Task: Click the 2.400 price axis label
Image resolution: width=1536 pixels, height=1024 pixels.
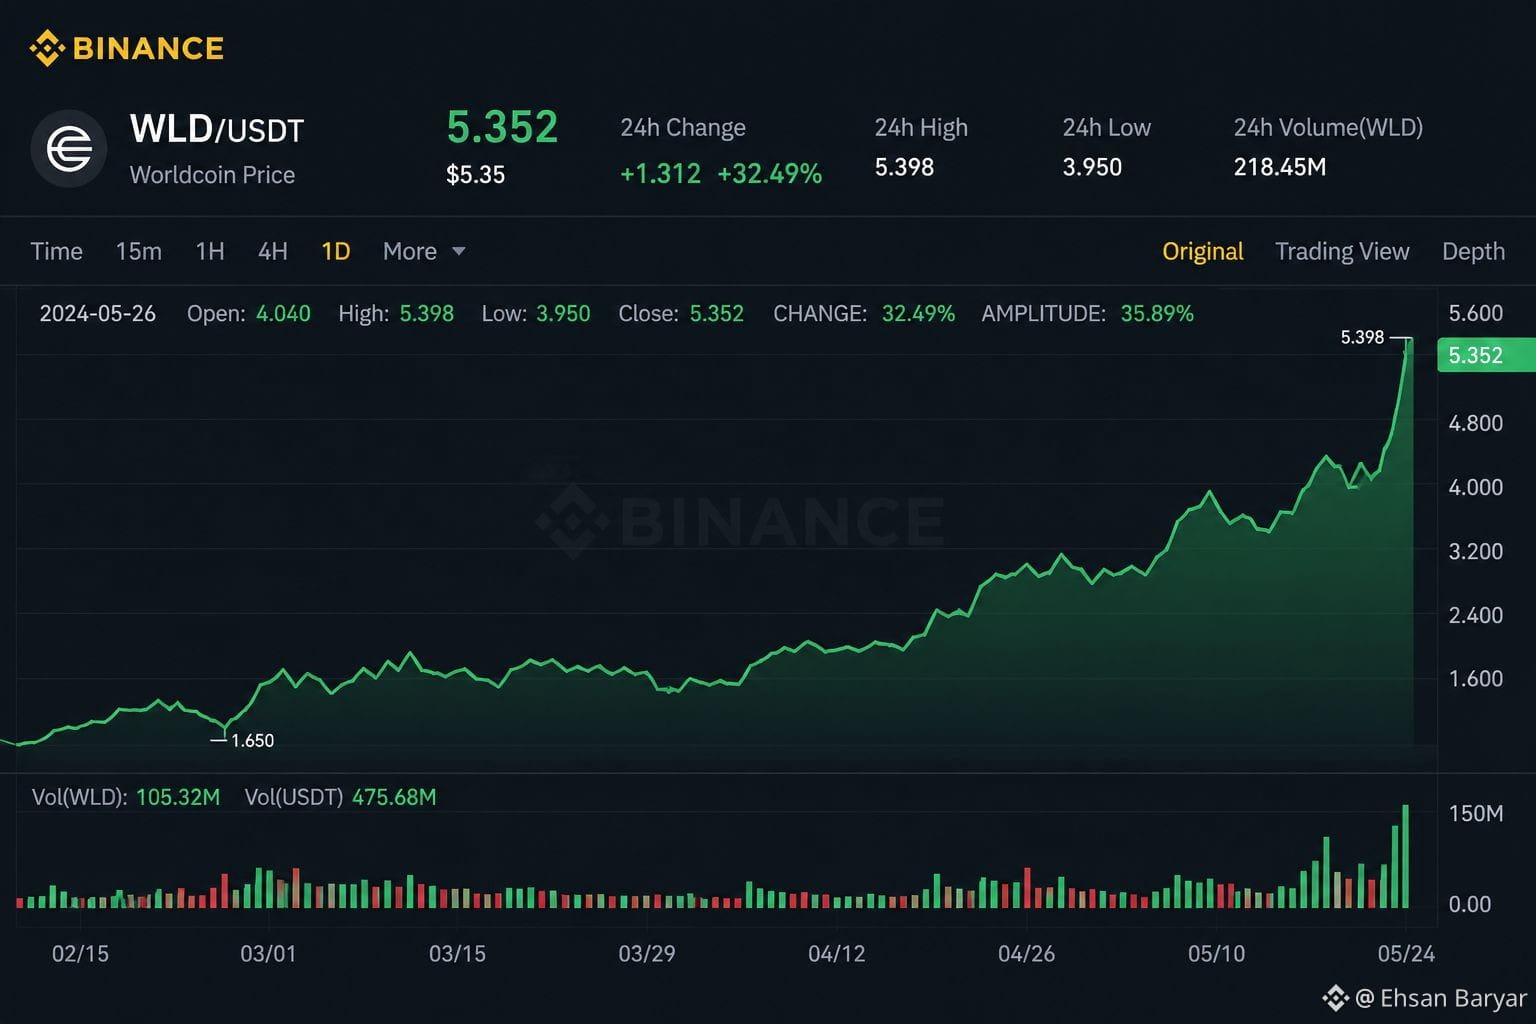Action: pyautogui.click(x=1475, y=615)
